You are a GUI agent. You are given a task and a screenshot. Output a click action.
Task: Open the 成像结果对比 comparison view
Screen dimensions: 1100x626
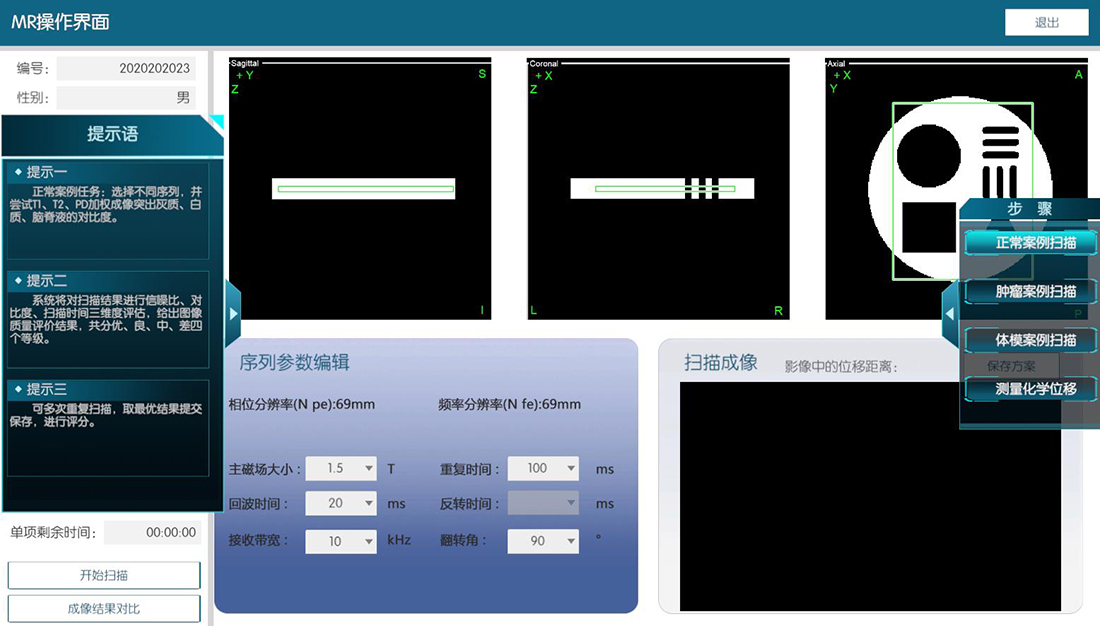click(103, 607)
